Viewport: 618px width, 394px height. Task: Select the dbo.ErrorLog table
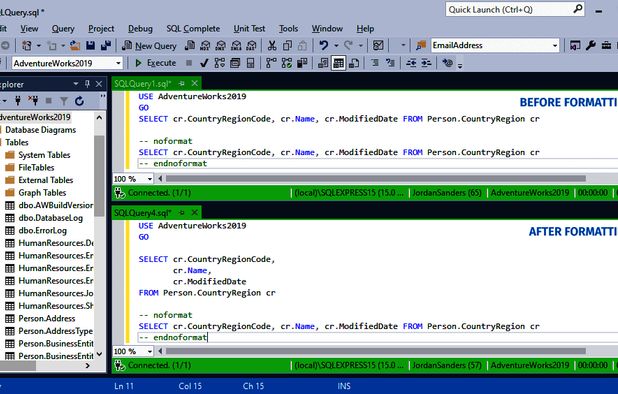[x=36, y=230]
